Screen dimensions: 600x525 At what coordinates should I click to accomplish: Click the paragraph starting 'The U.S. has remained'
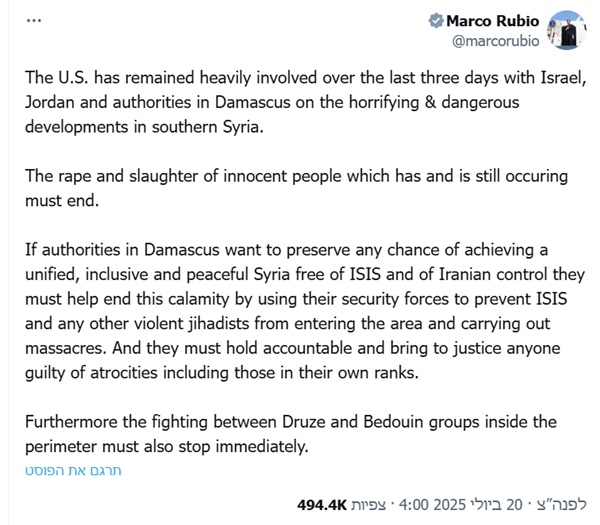306,102
